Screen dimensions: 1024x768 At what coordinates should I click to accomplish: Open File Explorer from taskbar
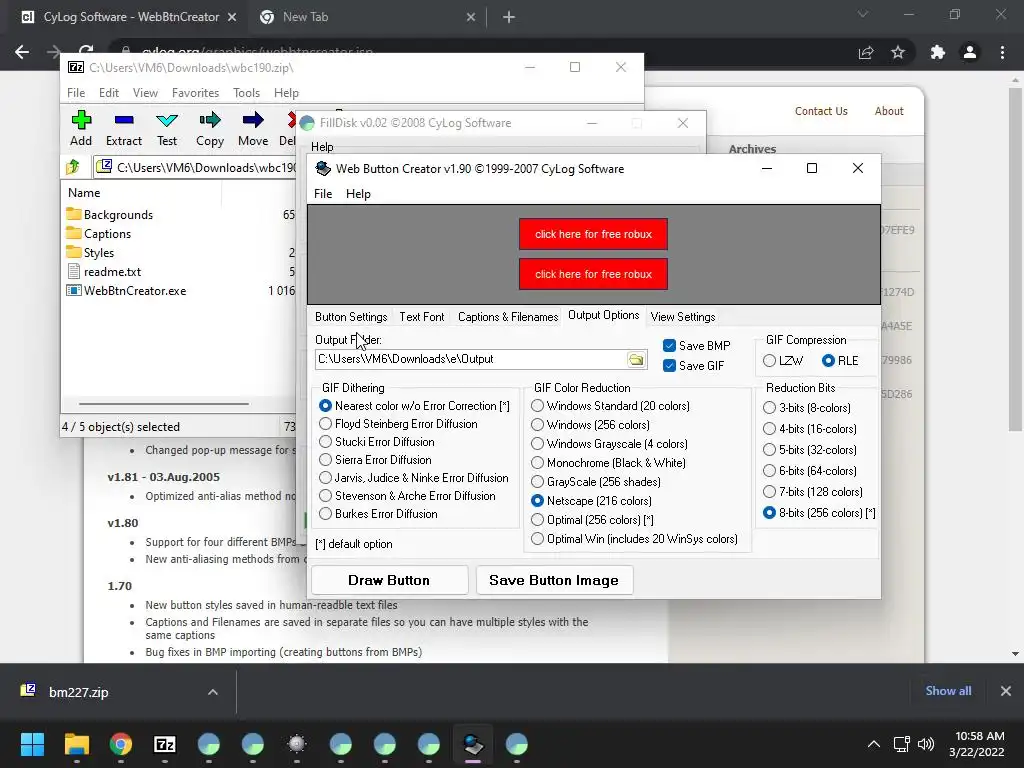click(x=76, y=744)
